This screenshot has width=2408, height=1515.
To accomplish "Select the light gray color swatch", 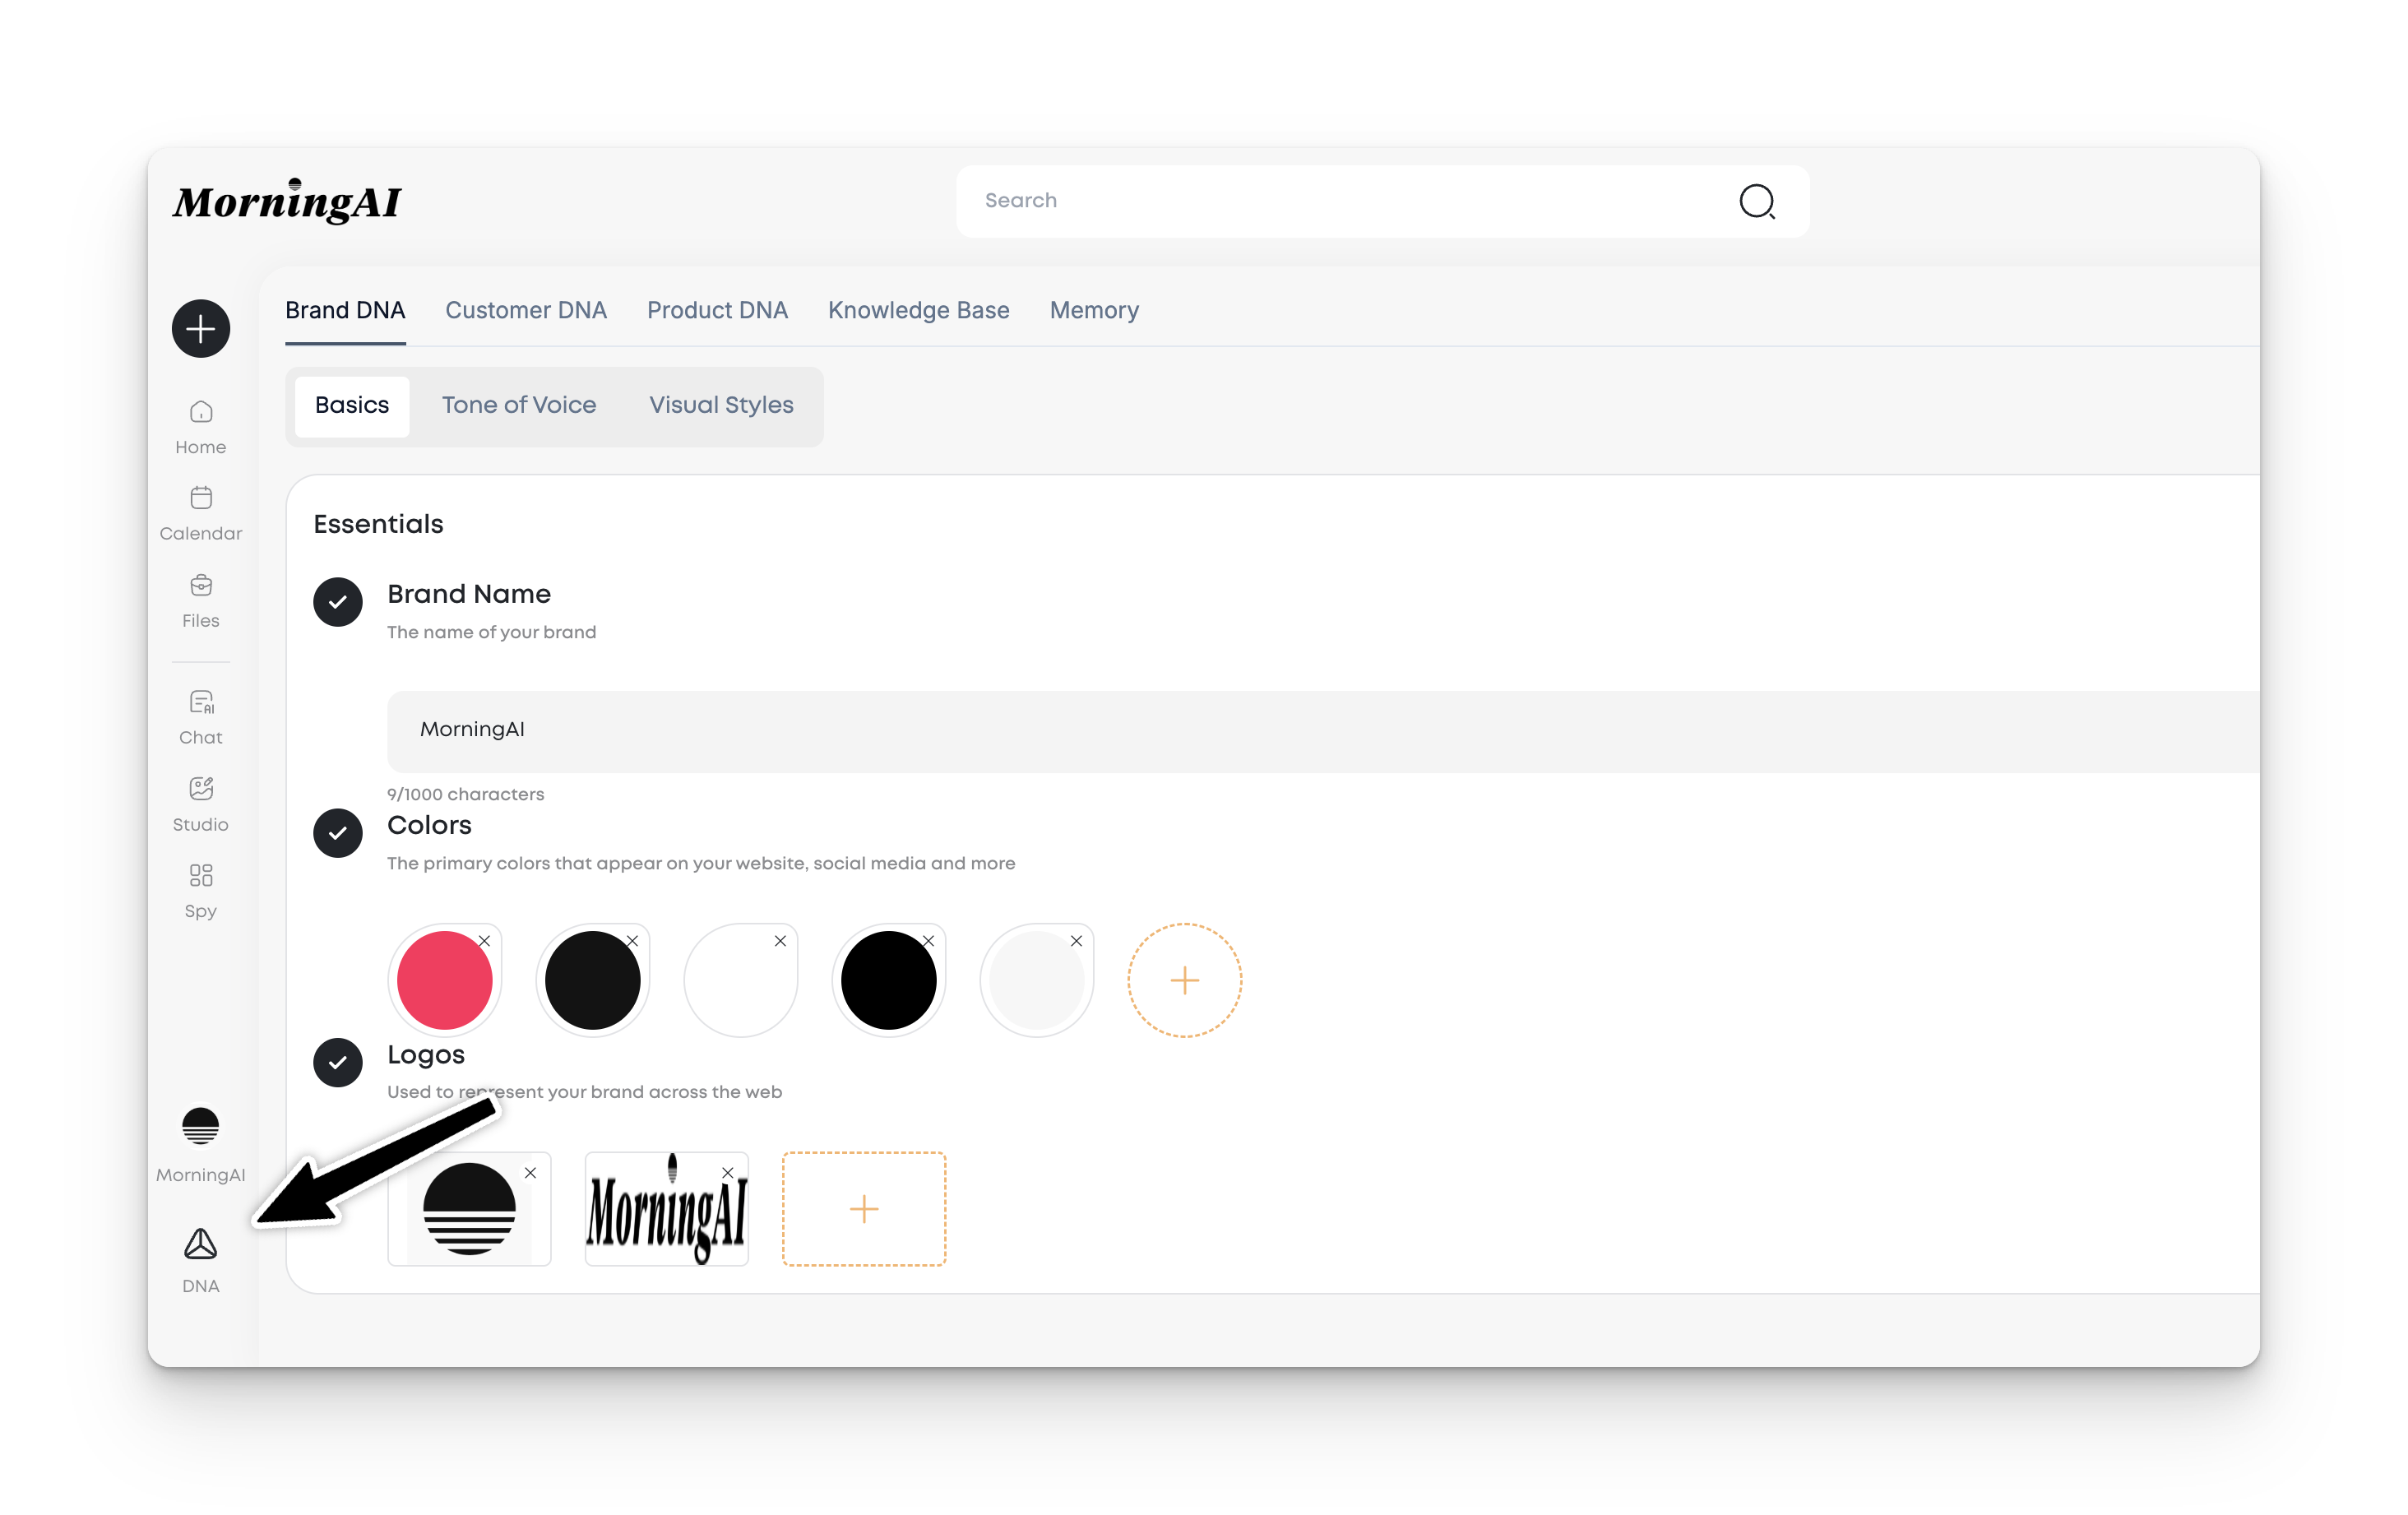I will tap(1036, 981).
